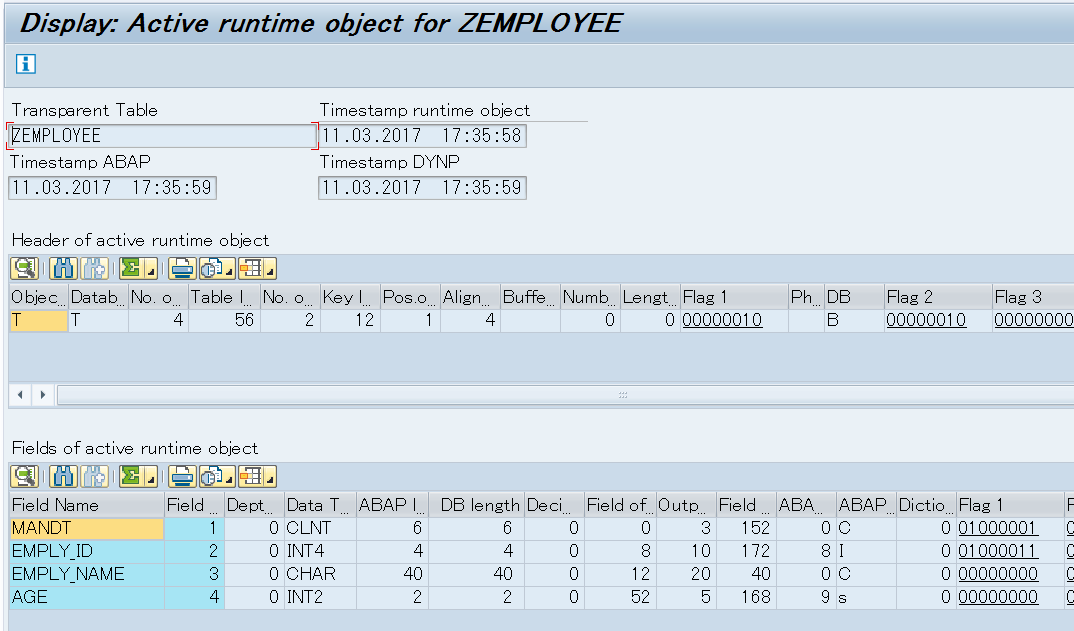This screenshot has width=1074, height=631.
Task: Click the header table horizontal scrollbar track
Action: pos(565,395)
